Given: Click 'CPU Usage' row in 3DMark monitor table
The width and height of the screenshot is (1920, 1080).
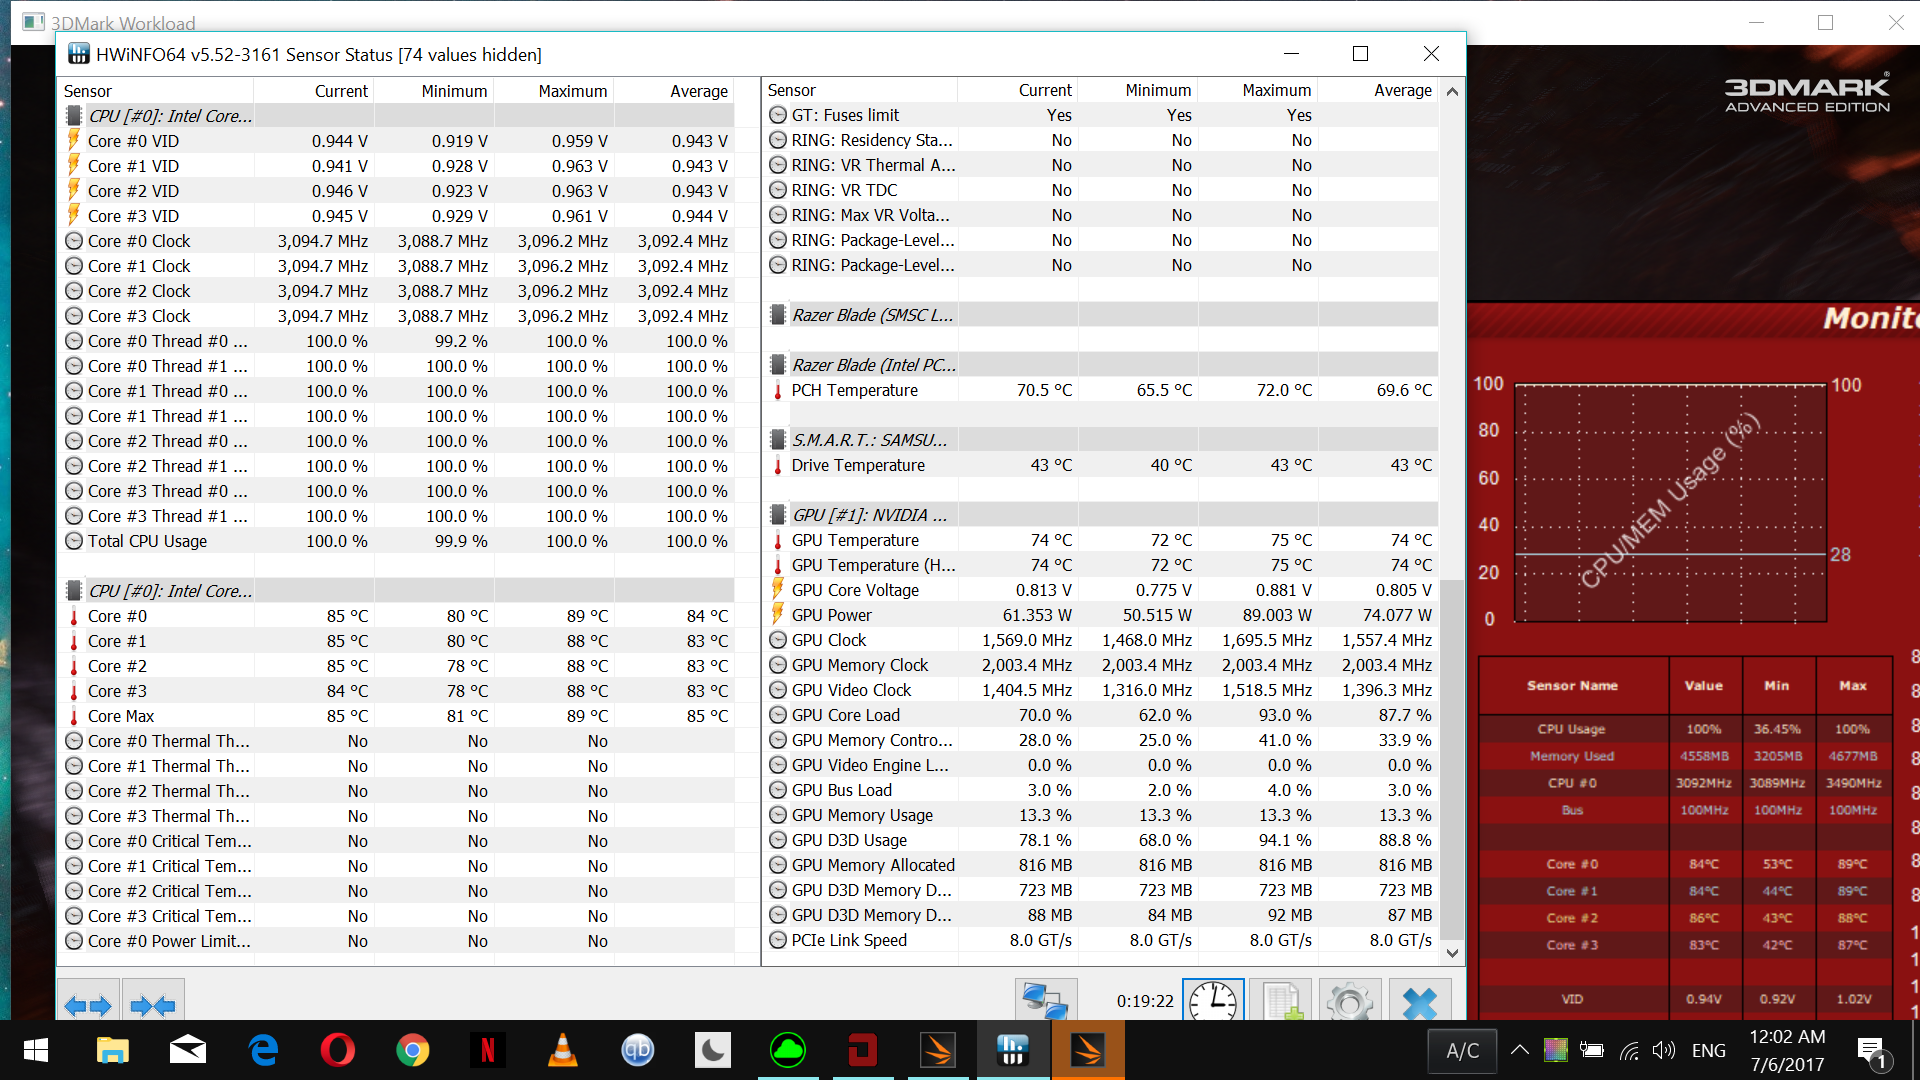Looking at the screenshot, I should (1685, 729).
